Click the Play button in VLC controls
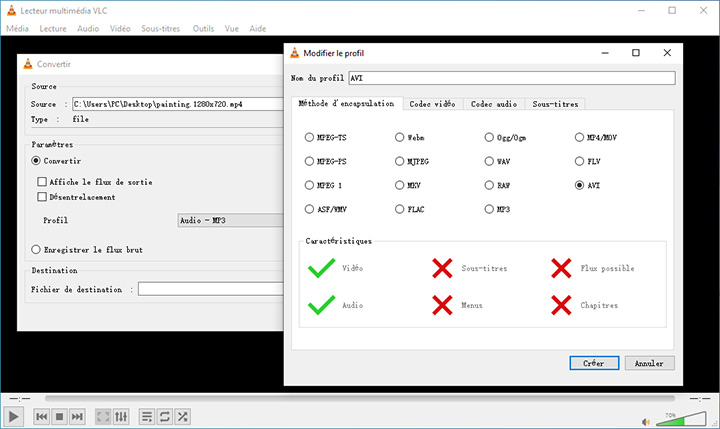 click(x=13, y=417)
